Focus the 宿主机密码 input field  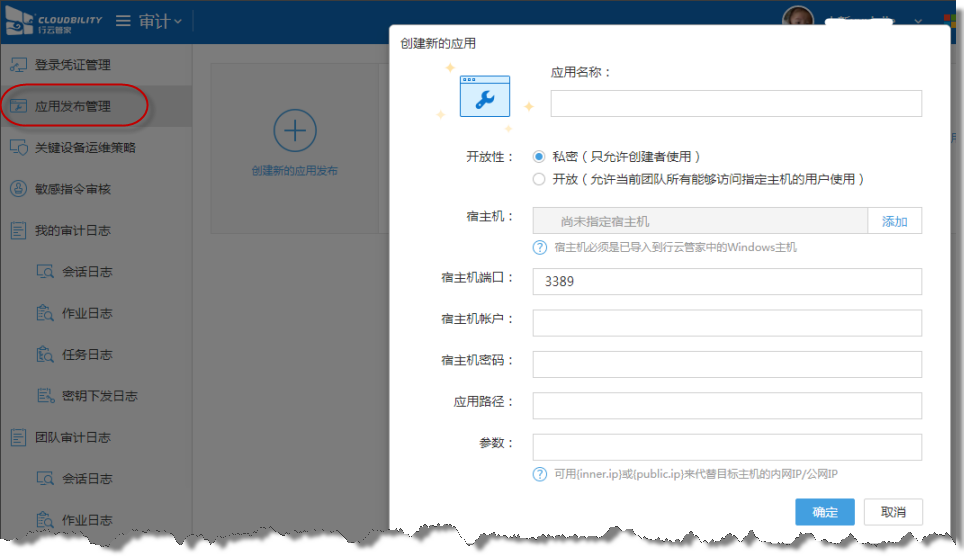[x=727, y=364]
